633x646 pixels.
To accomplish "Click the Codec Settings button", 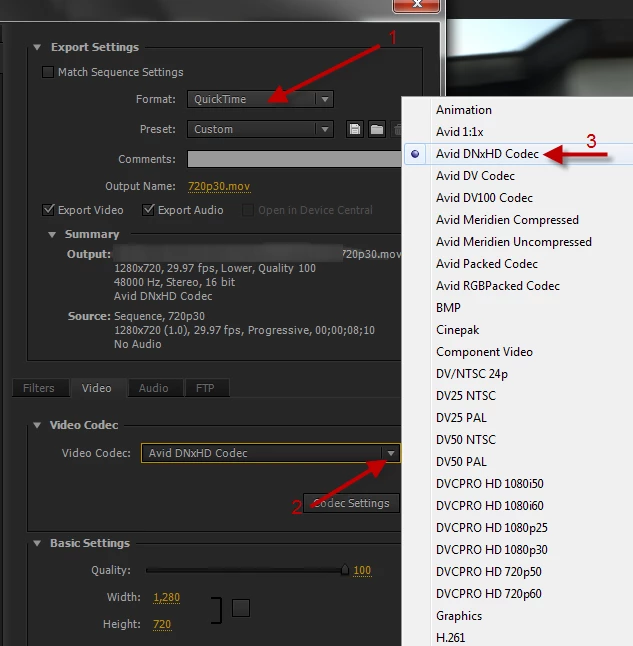I will click(351, 503).
